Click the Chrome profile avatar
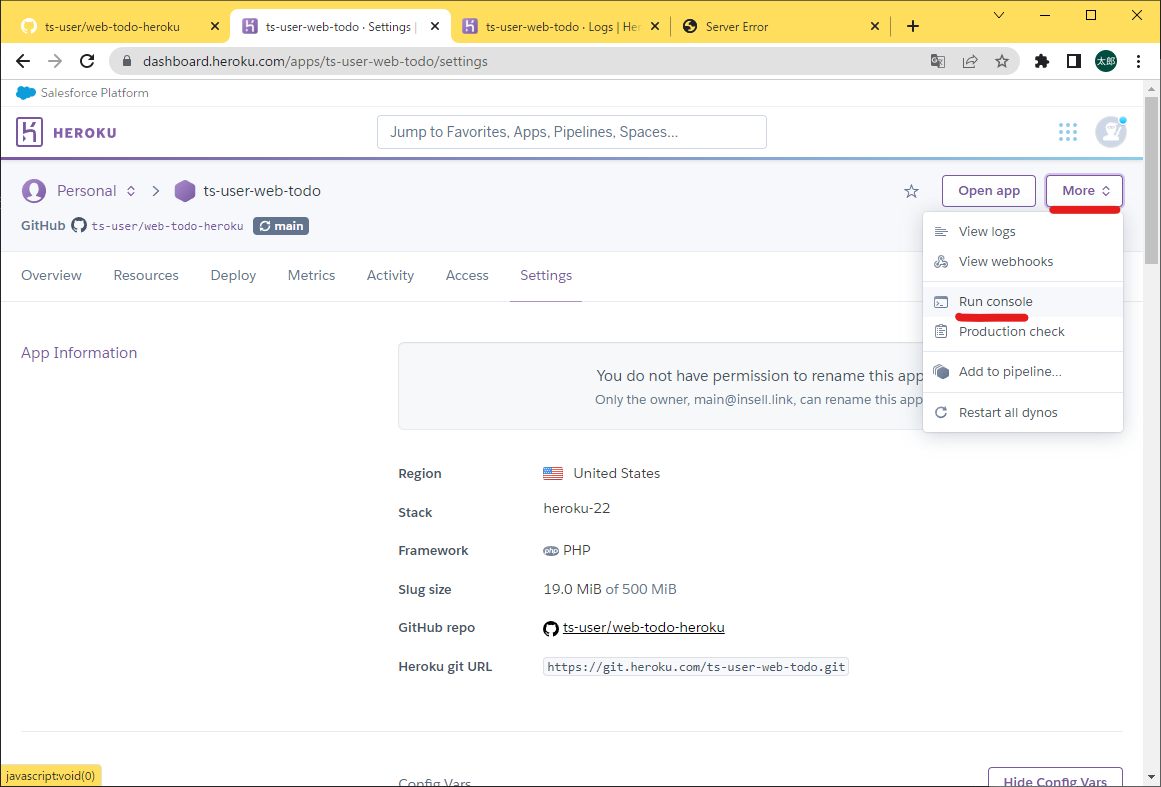The width and height of the screenshot is (1161, 787). [x=1106, y=61]
